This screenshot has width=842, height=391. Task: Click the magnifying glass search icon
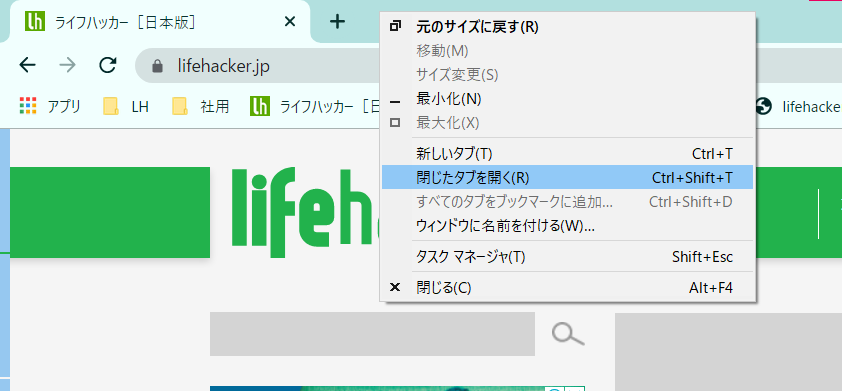click(x=568, y=334)
